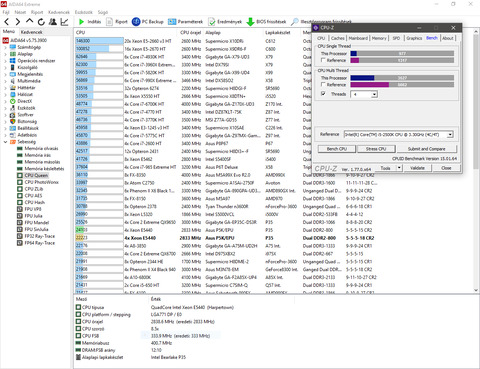Open PC Backup from the toolbar
The width and height of the screenshot is (480, 369).
[148, 22]
